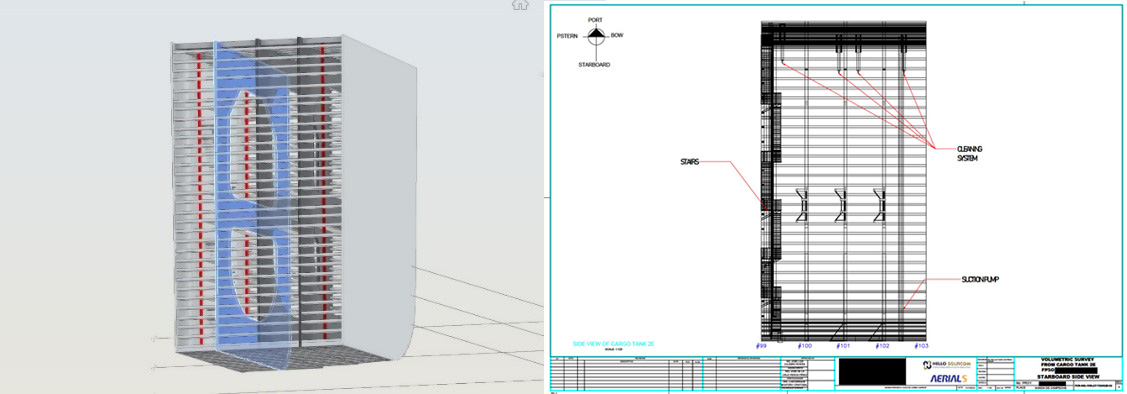Click the 'STAIRS' annotation label
The height and width of the screenshot is (394, 1127).
(688, 162)
